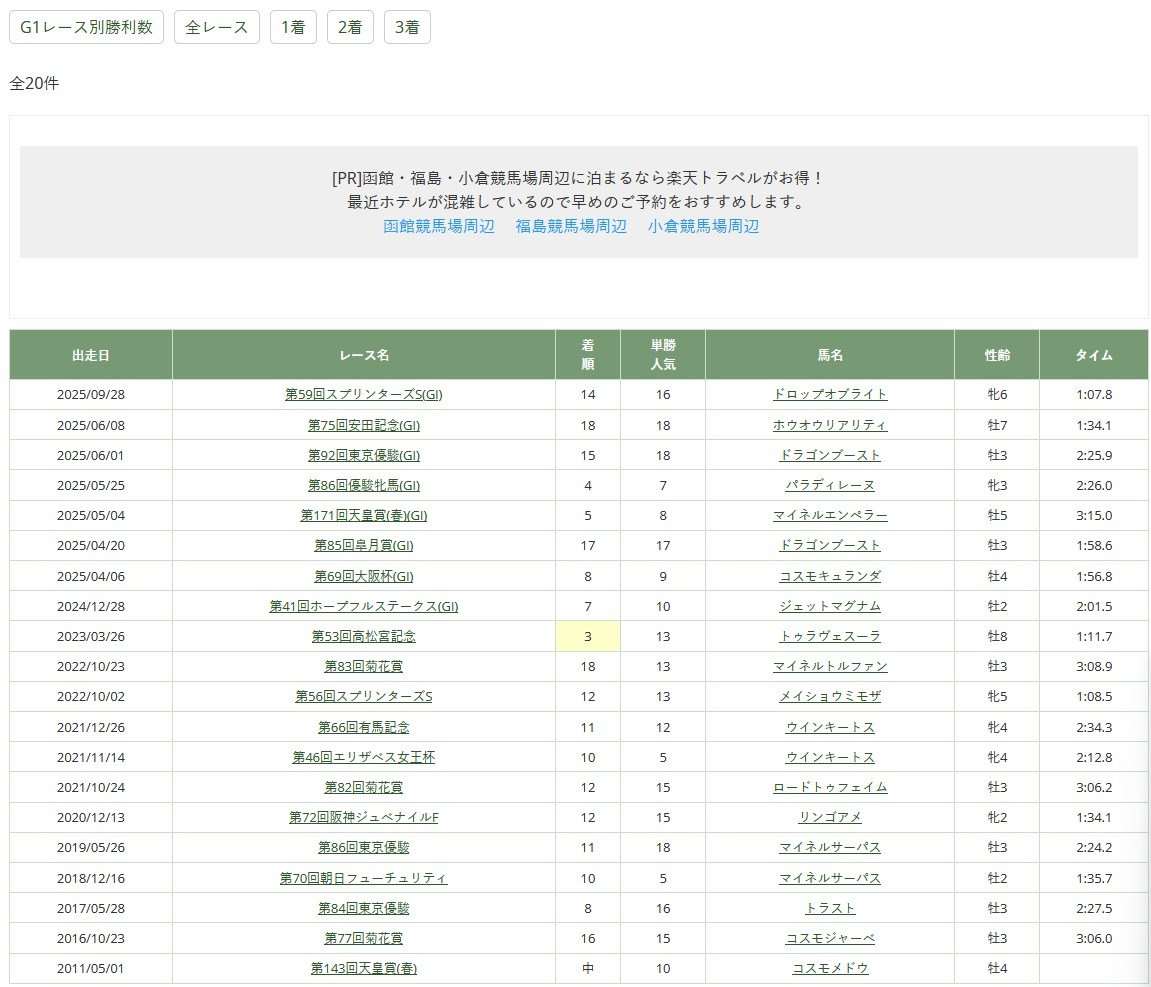The width and height of the screenshot is (1151, 987).
Task: Select the 3着 filter button
Action: coord(407,27)
